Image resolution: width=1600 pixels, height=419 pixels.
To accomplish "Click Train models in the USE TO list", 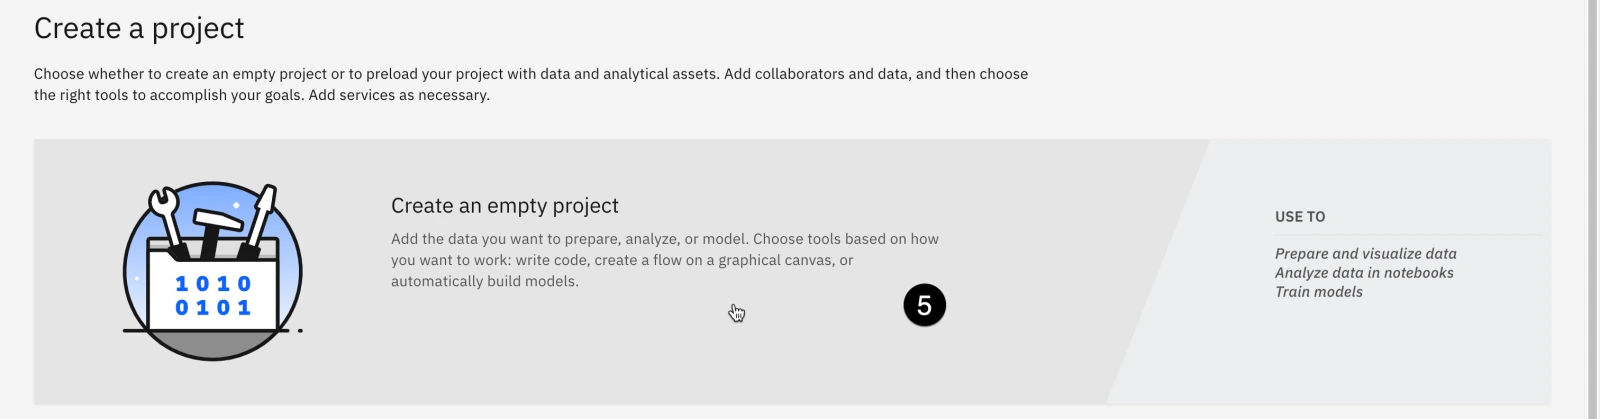I will click(1319, 292).
